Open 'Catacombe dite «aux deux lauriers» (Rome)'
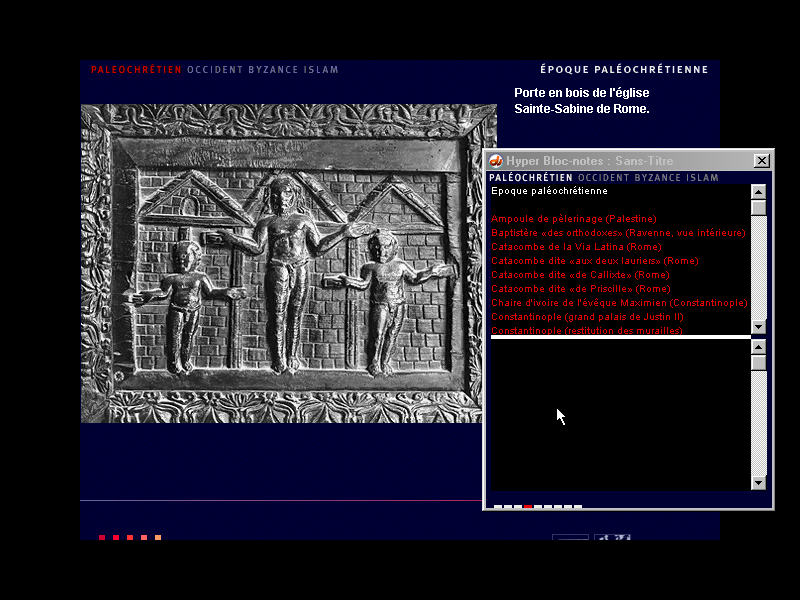This screenshot has height=600, width=800. pos(594,261)
